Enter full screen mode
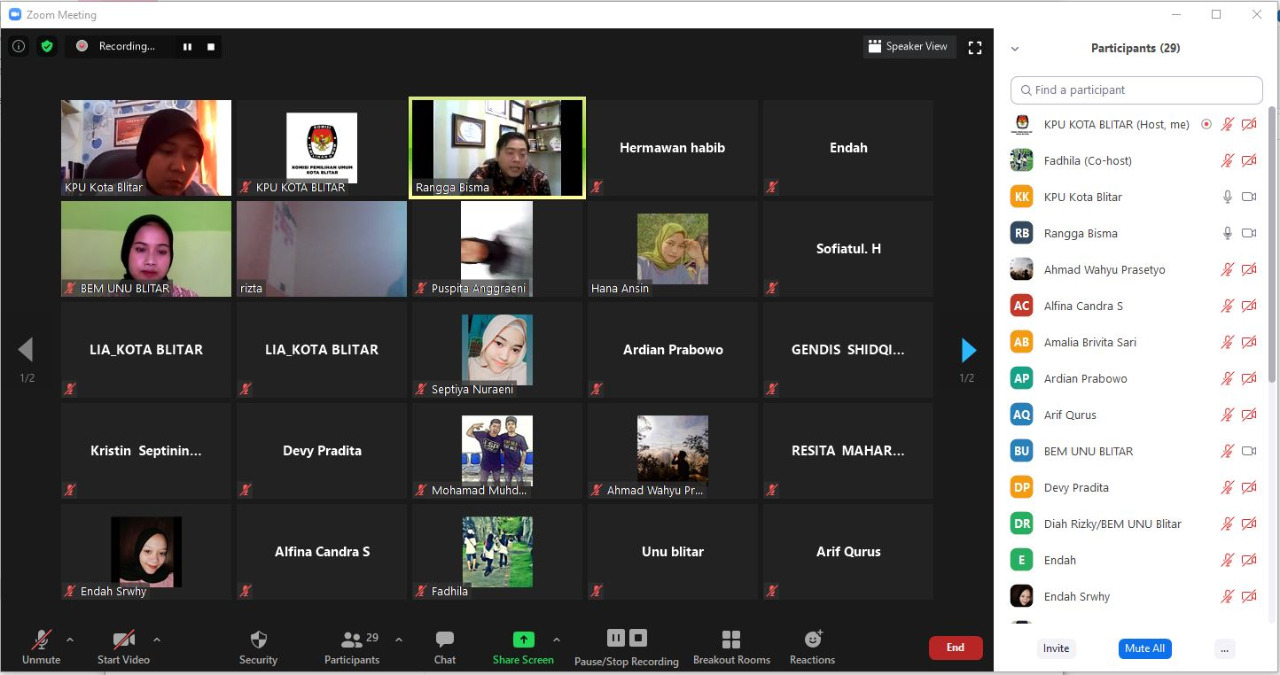Image resolution: width=1280 pixels, height=675 pixels. 975,47
